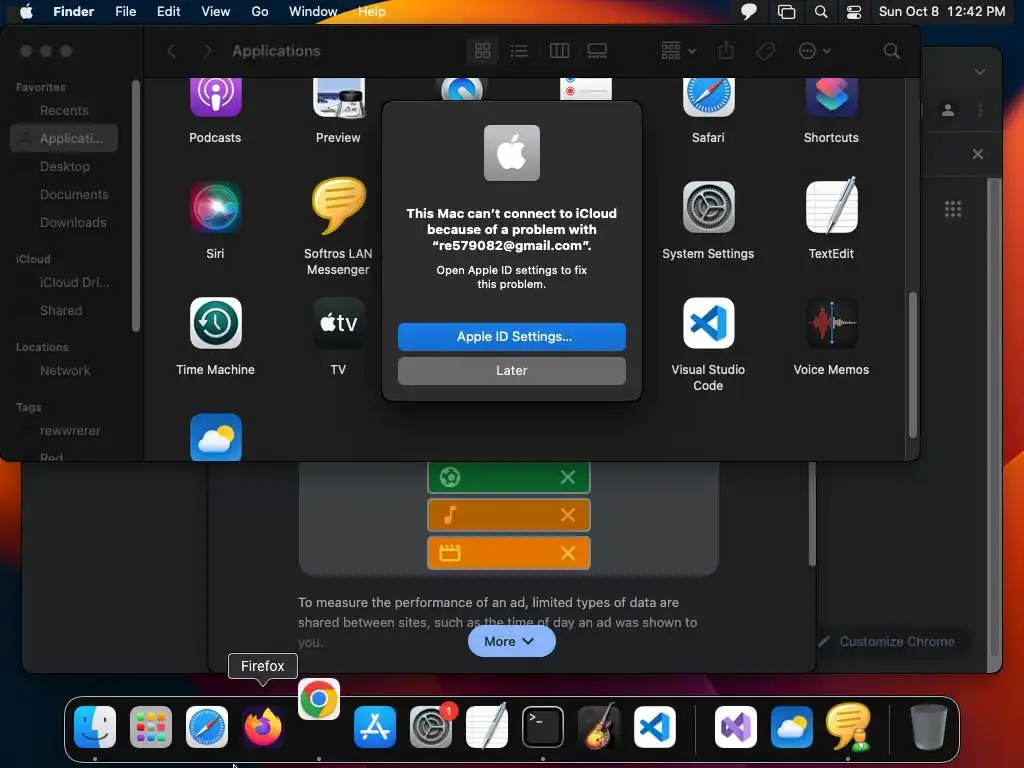Open File menu
Screen dimensions: 1024x768
click(125, 12)
